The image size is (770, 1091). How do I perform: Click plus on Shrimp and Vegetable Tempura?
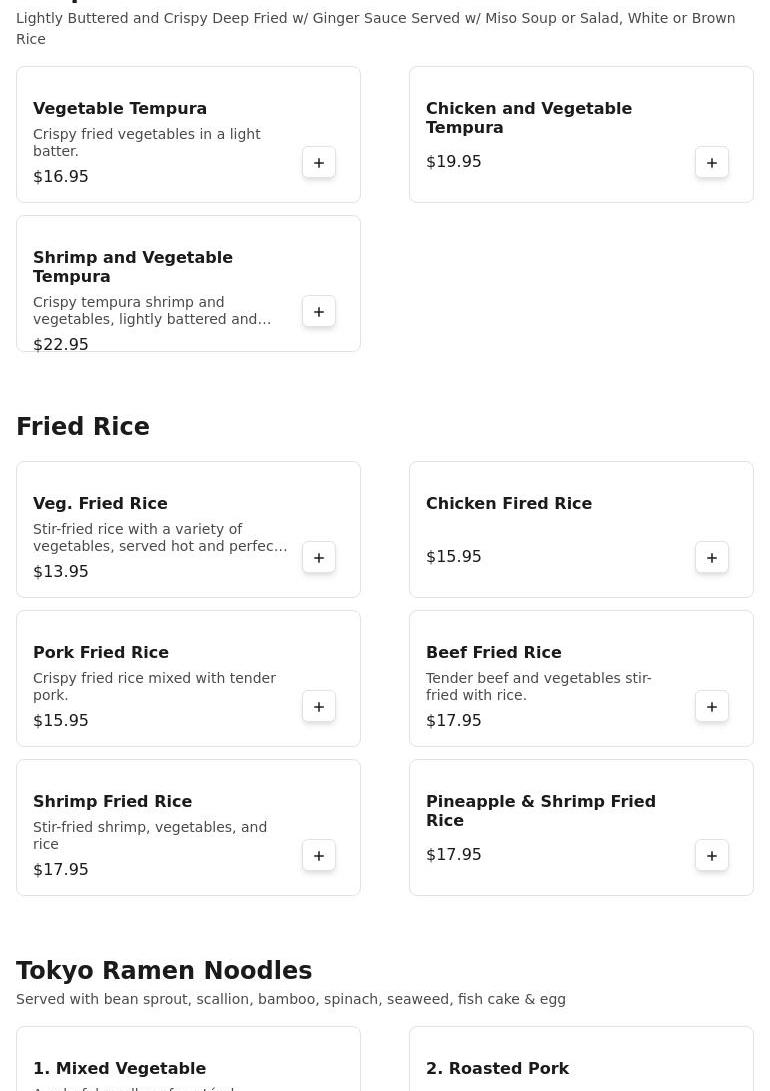[x=319, y=312]
